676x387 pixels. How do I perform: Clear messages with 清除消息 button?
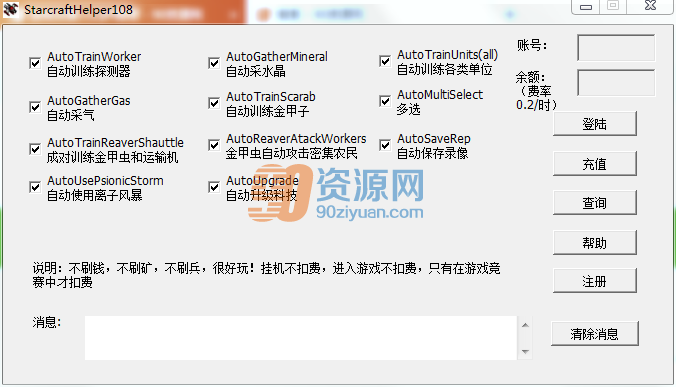(595, 334)
